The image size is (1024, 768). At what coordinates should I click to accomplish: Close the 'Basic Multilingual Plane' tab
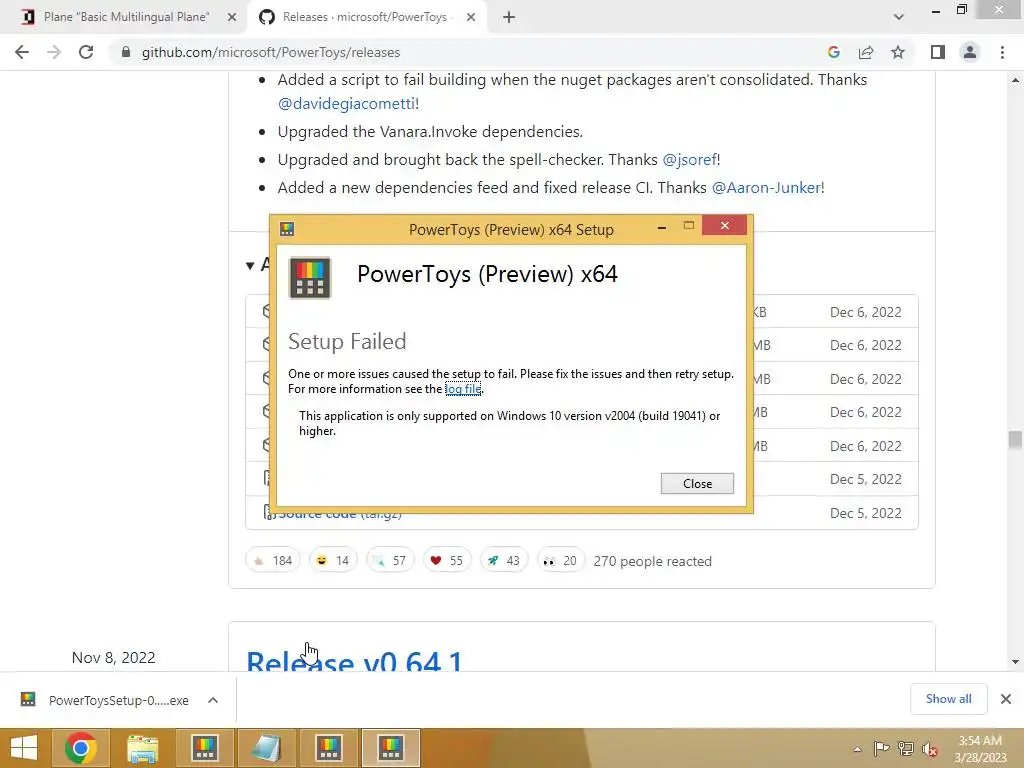[x=232, y=18]
